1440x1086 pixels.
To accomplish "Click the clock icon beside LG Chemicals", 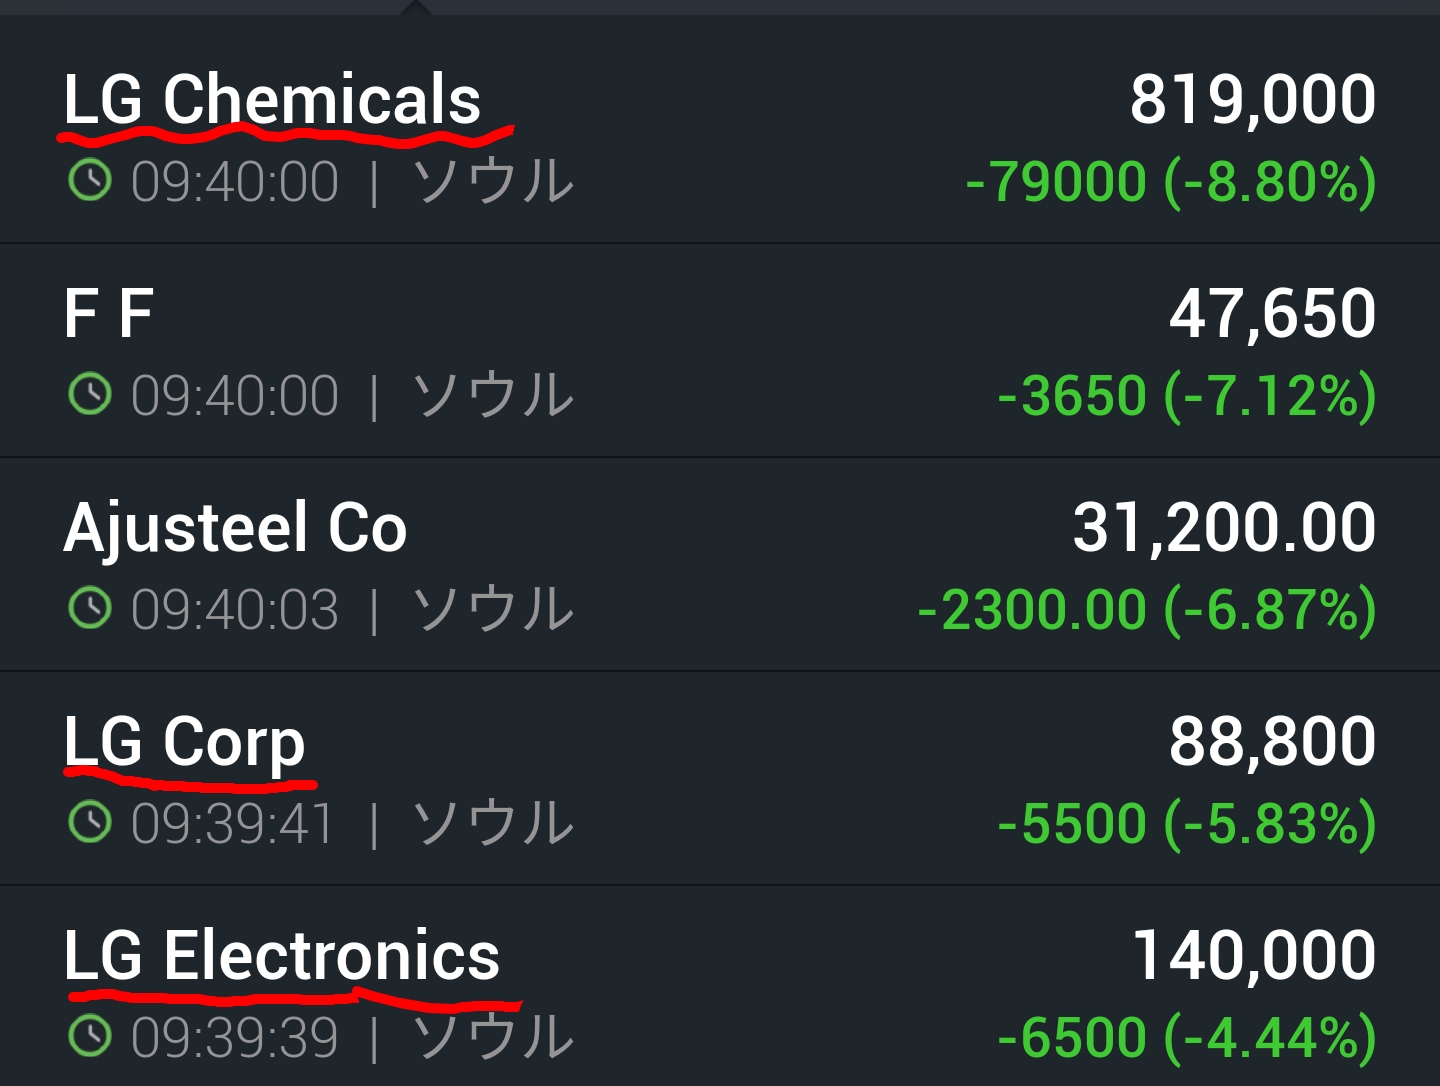I will (x=90, y=181).
